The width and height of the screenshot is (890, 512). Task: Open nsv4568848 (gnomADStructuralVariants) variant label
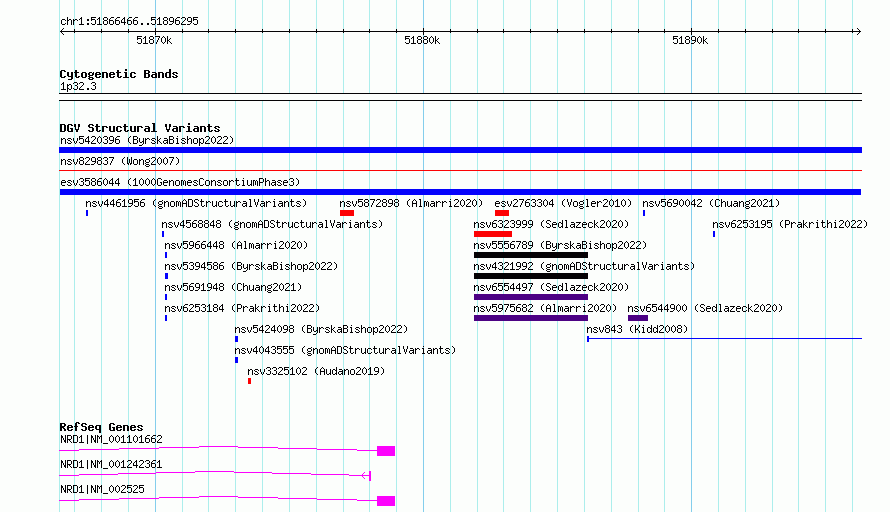tap(272, 224)
